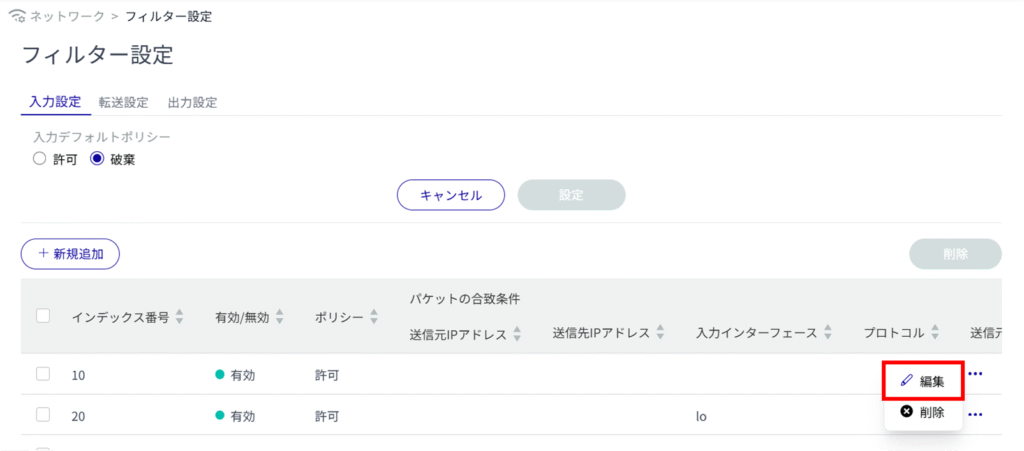The width and height of the screenshot is (1024, 451).
Task: Sort by destination IP address arrows
Action: pyautogui.click(x=661, y=334)
